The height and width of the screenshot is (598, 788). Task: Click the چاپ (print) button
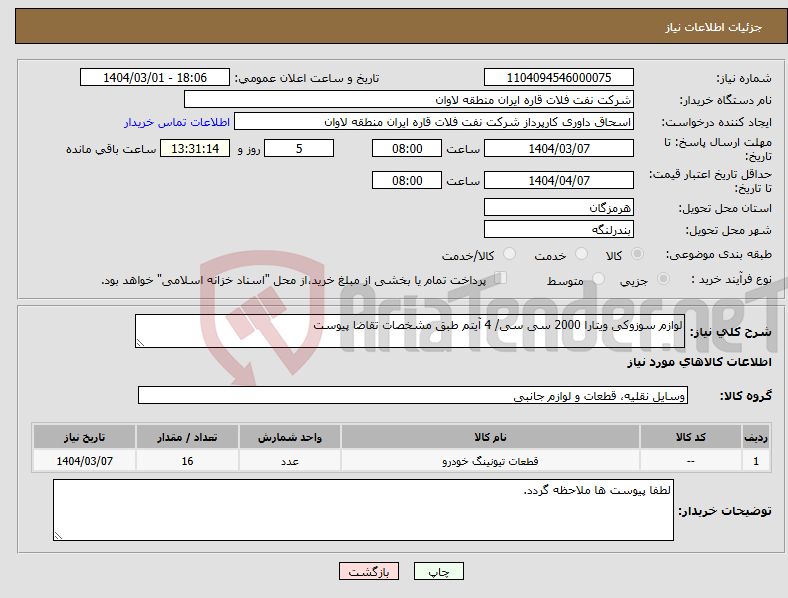tap(438, 571)
